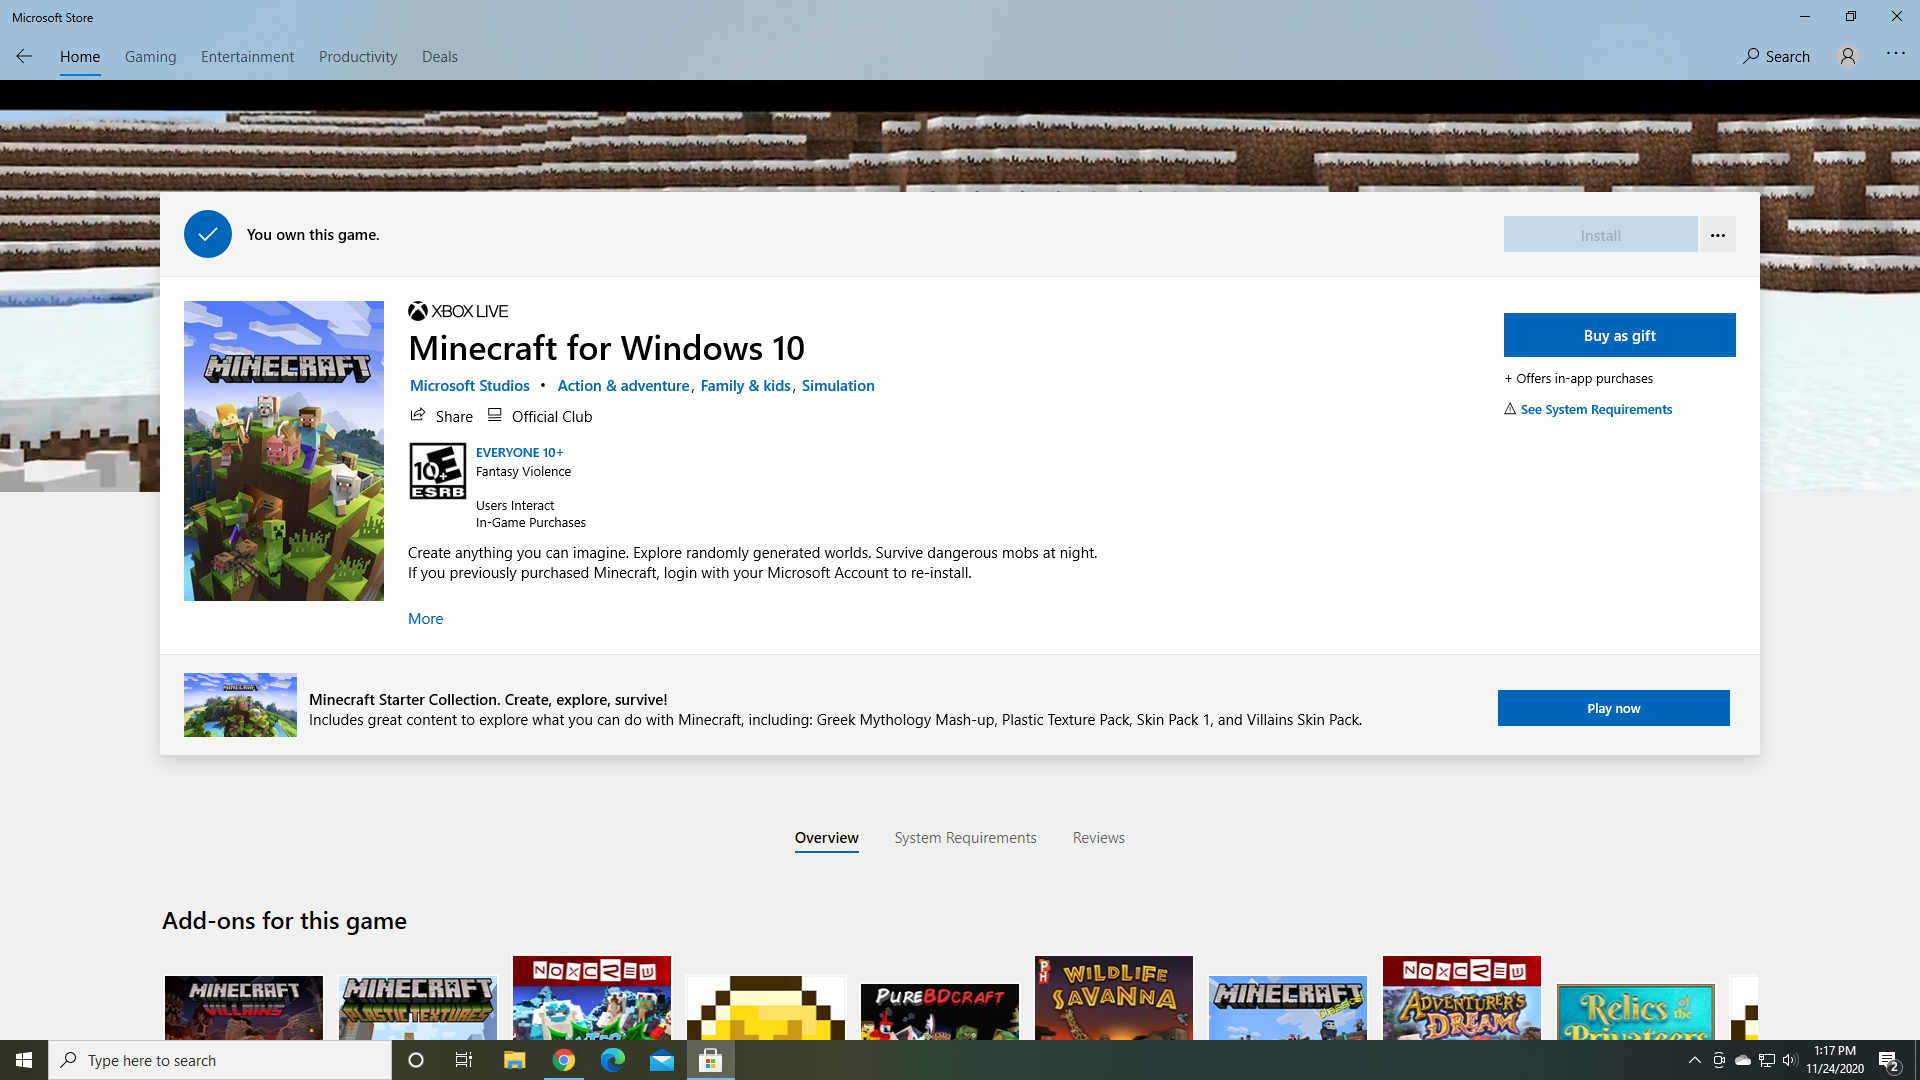The width and height of the screenshot is (1920, 1080).
Task: Open the Deals tab
Action: (440, 57)
